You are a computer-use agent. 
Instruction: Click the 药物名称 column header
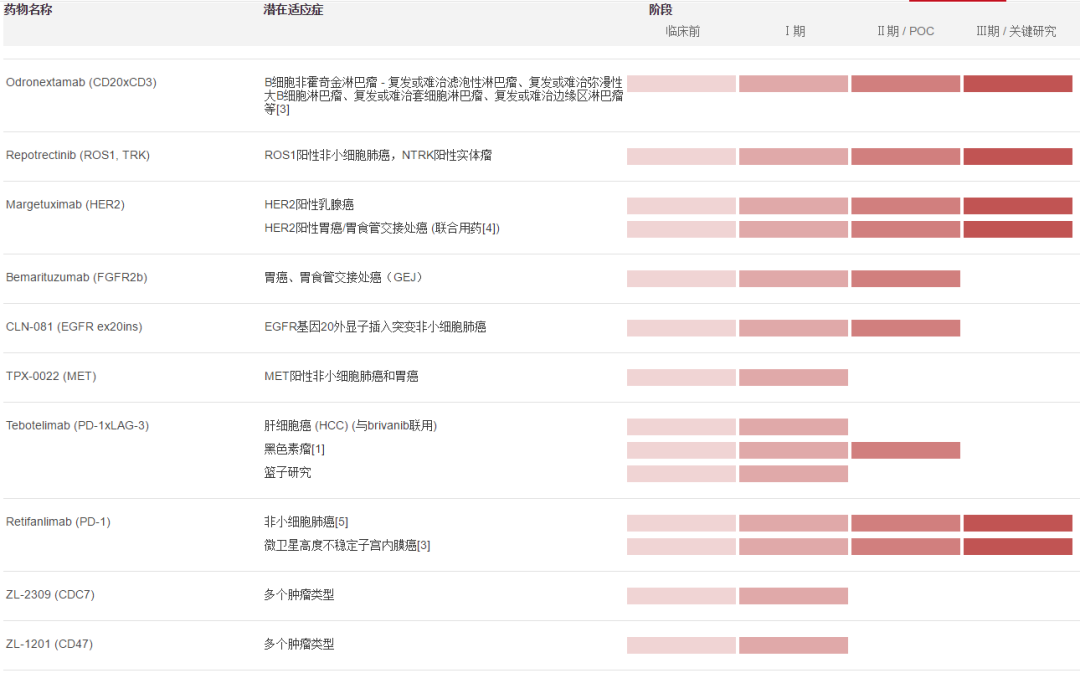point(28,9)
